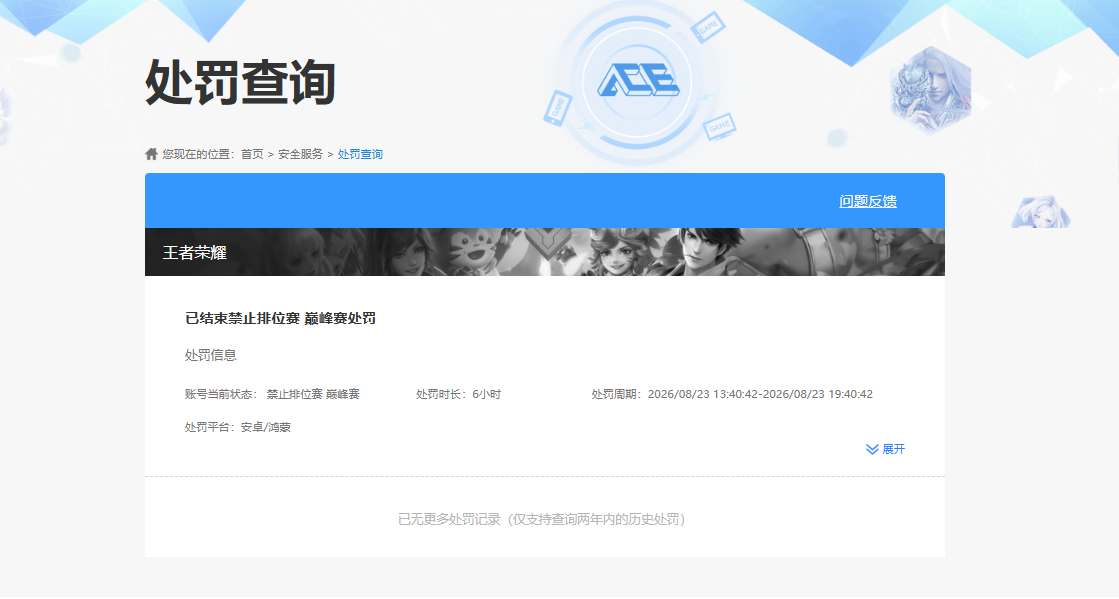Select the 处罚查询 breadcrumb link
This screenshot has height=599, width=1119.
(x=360, y=154)
